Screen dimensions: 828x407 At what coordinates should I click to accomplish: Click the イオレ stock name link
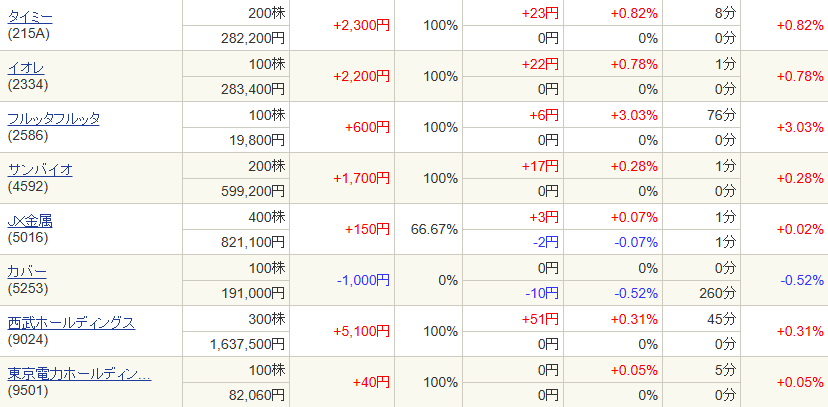25,68
